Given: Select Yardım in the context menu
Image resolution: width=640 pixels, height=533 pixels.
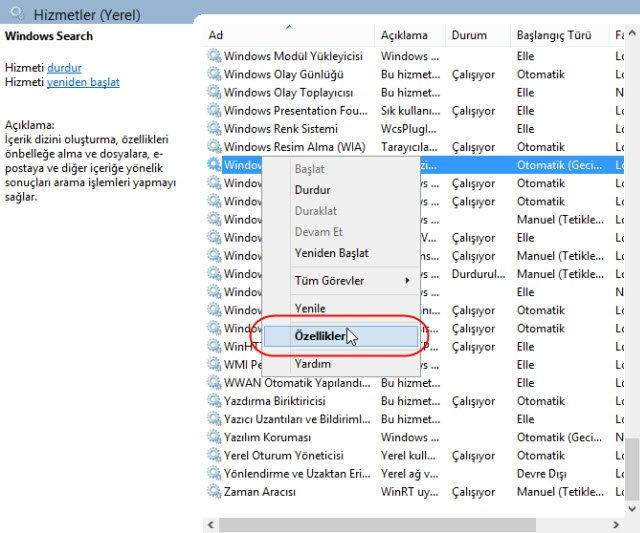Looking at the screenshot, I should coord(341,364).
